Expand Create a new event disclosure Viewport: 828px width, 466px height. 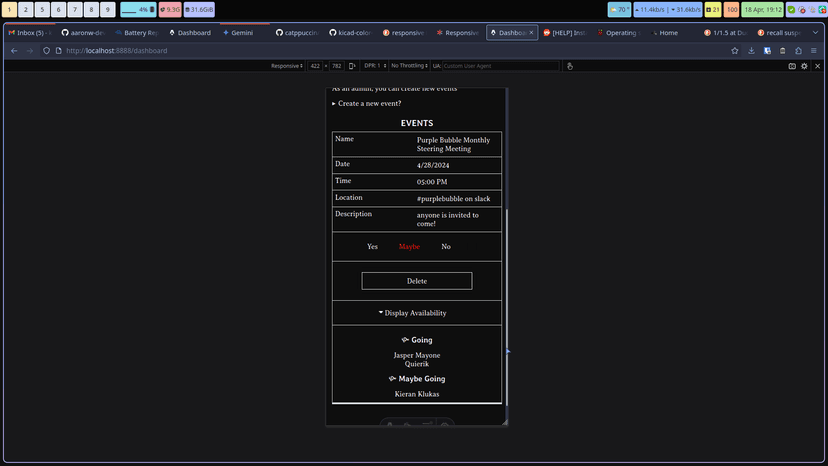click(366, 104)
